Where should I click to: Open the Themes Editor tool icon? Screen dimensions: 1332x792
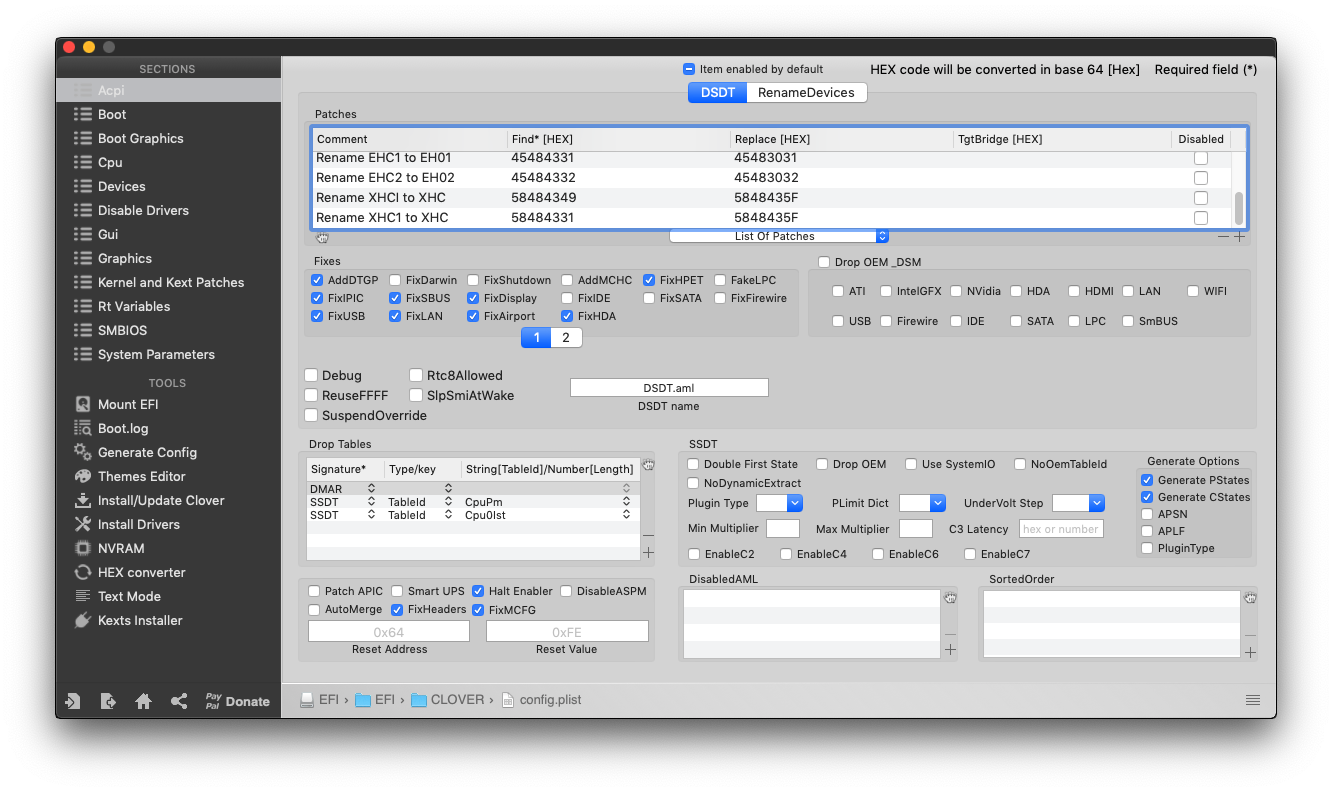(82, 476)
